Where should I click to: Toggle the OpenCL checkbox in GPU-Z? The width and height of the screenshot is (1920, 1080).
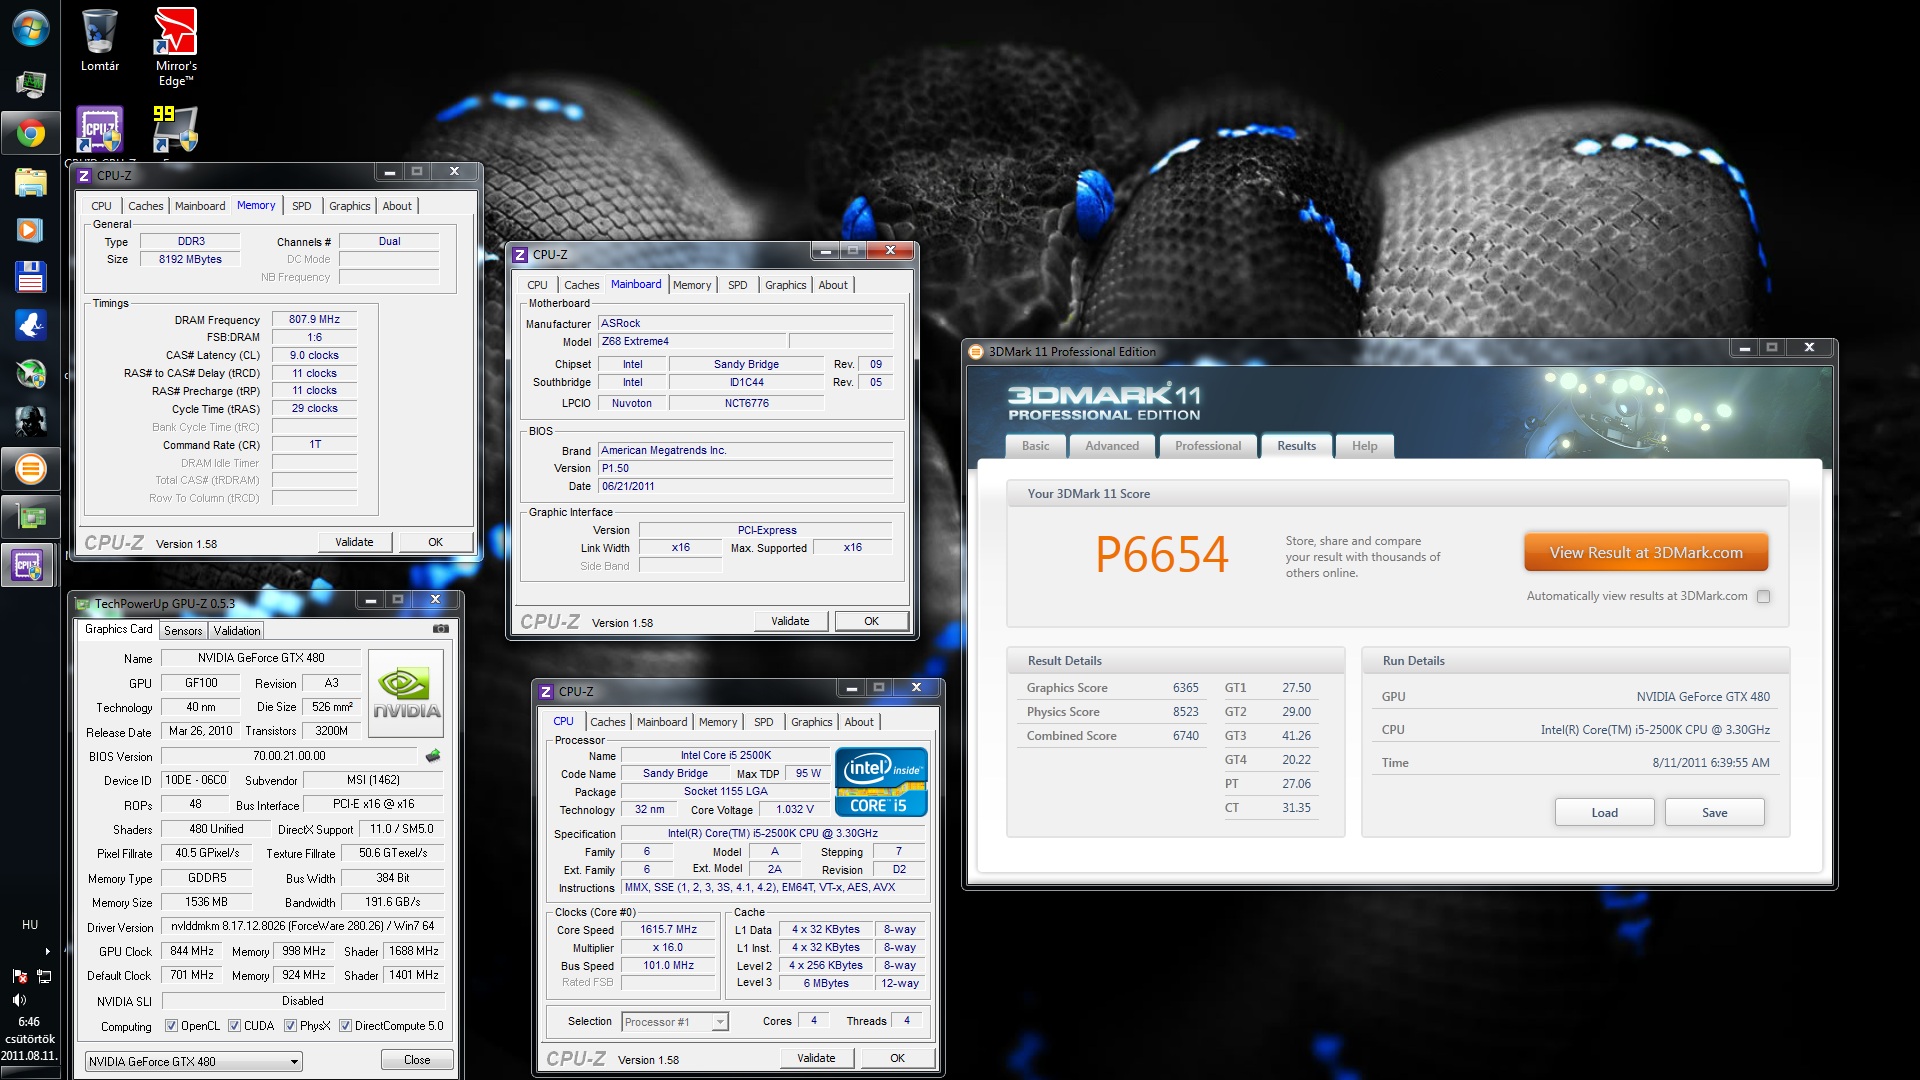pos(171,1026)
